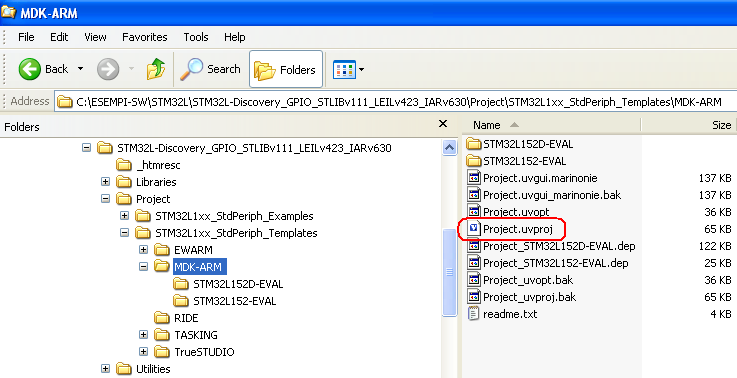Click STM32L152-EVAL folder icon in file list
The image size is (737, 378).
click(474, 161)
